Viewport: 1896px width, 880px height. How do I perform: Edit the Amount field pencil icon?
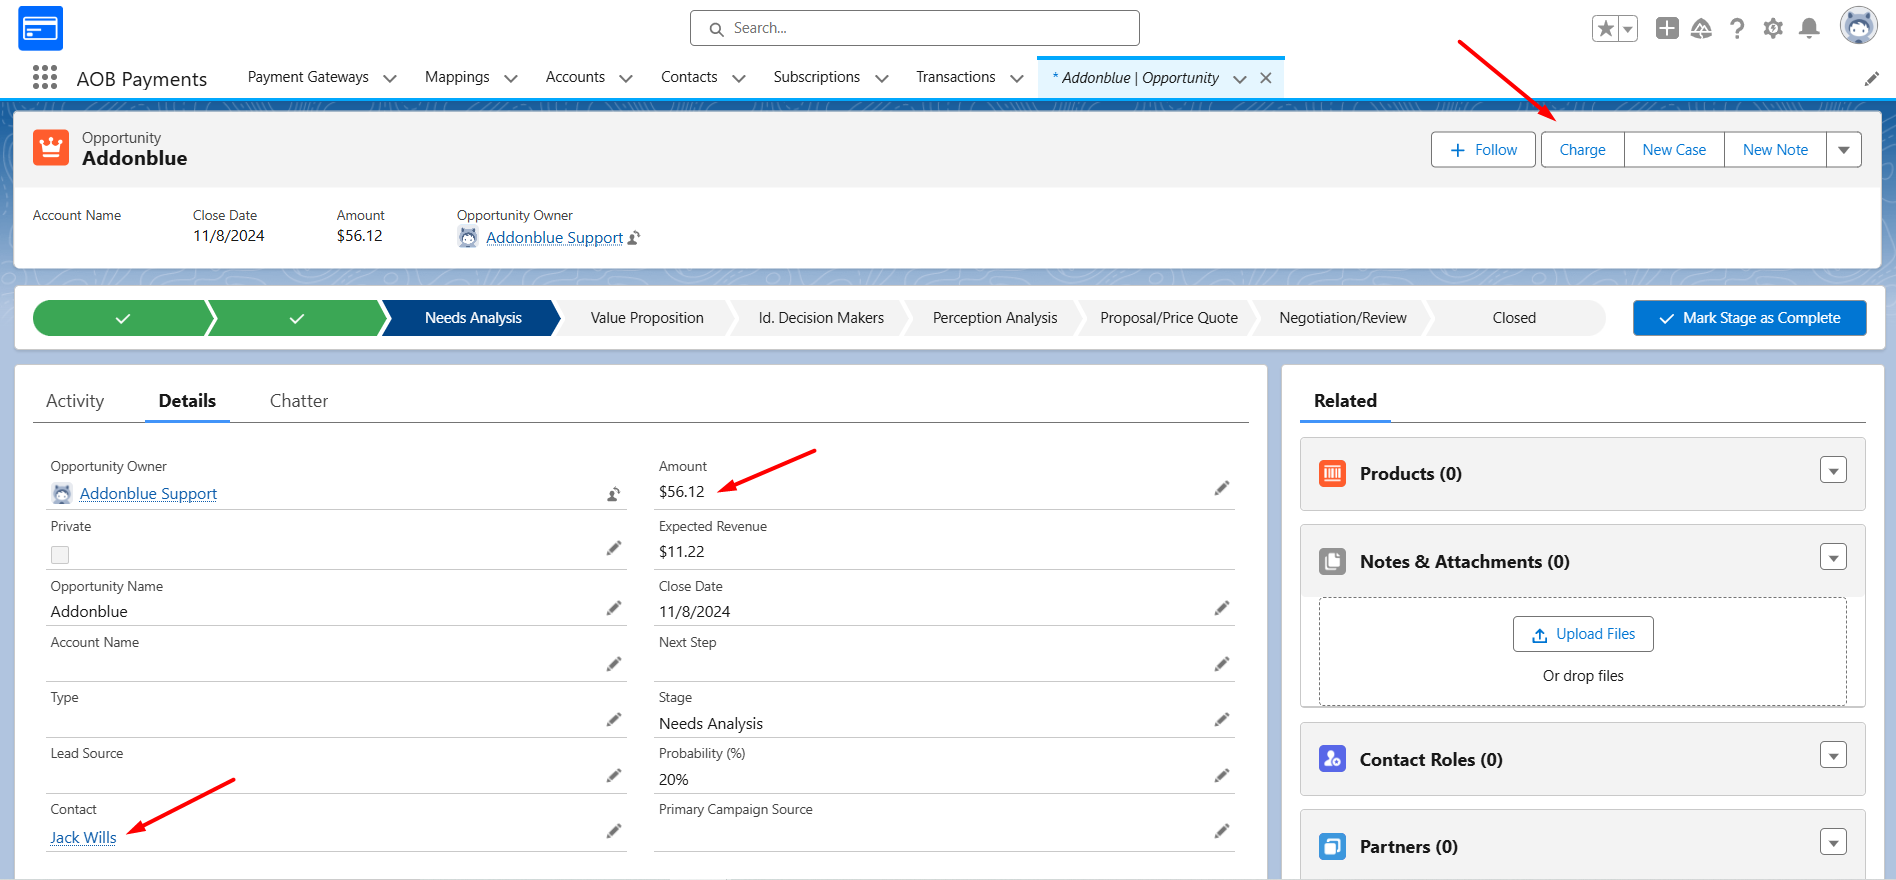click(1222, 488)
